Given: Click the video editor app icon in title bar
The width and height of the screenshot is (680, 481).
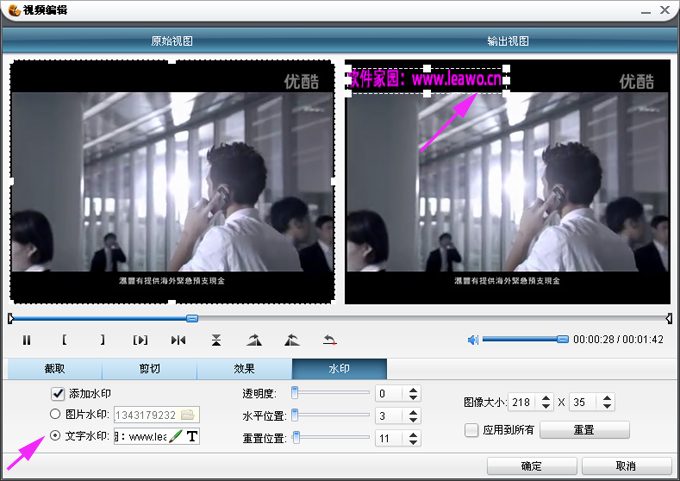Looking at the screenshot, I should (x=14, y=10).
